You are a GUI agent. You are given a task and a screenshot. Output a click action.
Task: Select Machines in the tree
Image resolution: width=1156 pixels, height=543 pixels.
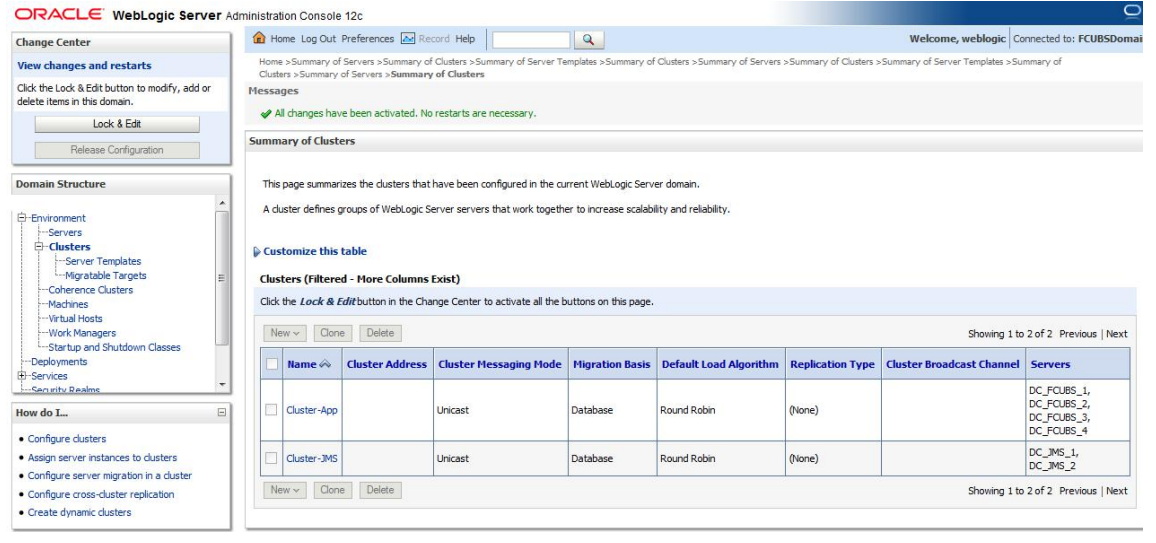(x=68, y=304)
